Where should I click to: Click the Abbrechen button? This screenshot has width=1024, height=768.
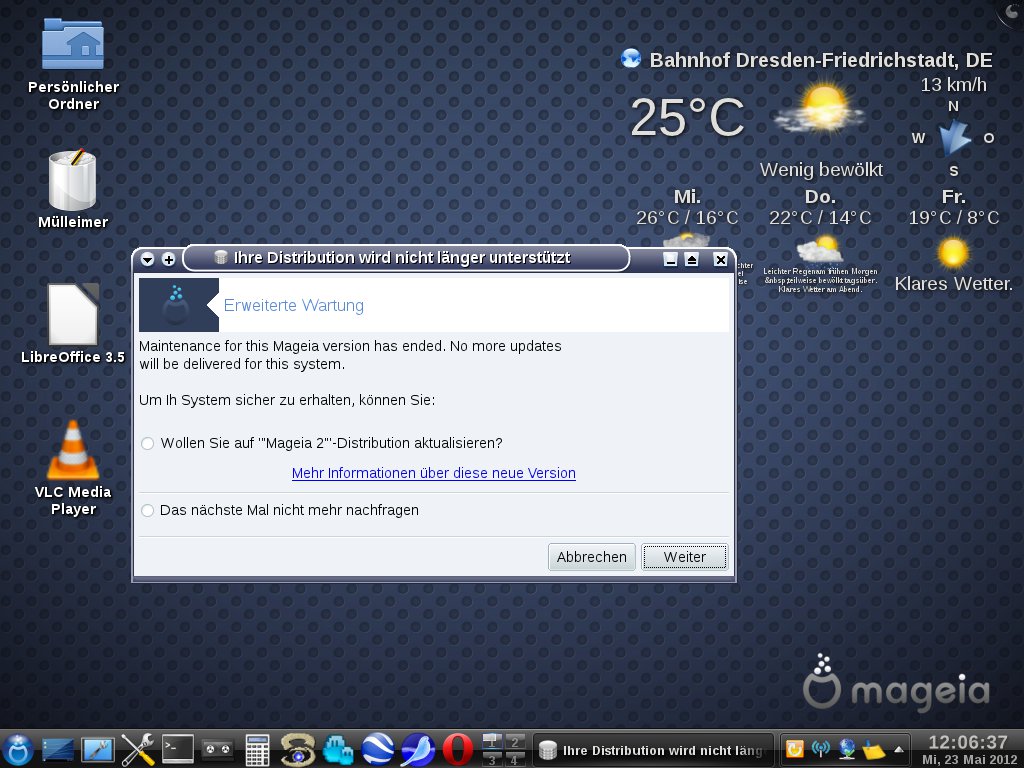[x=592, y=557]
